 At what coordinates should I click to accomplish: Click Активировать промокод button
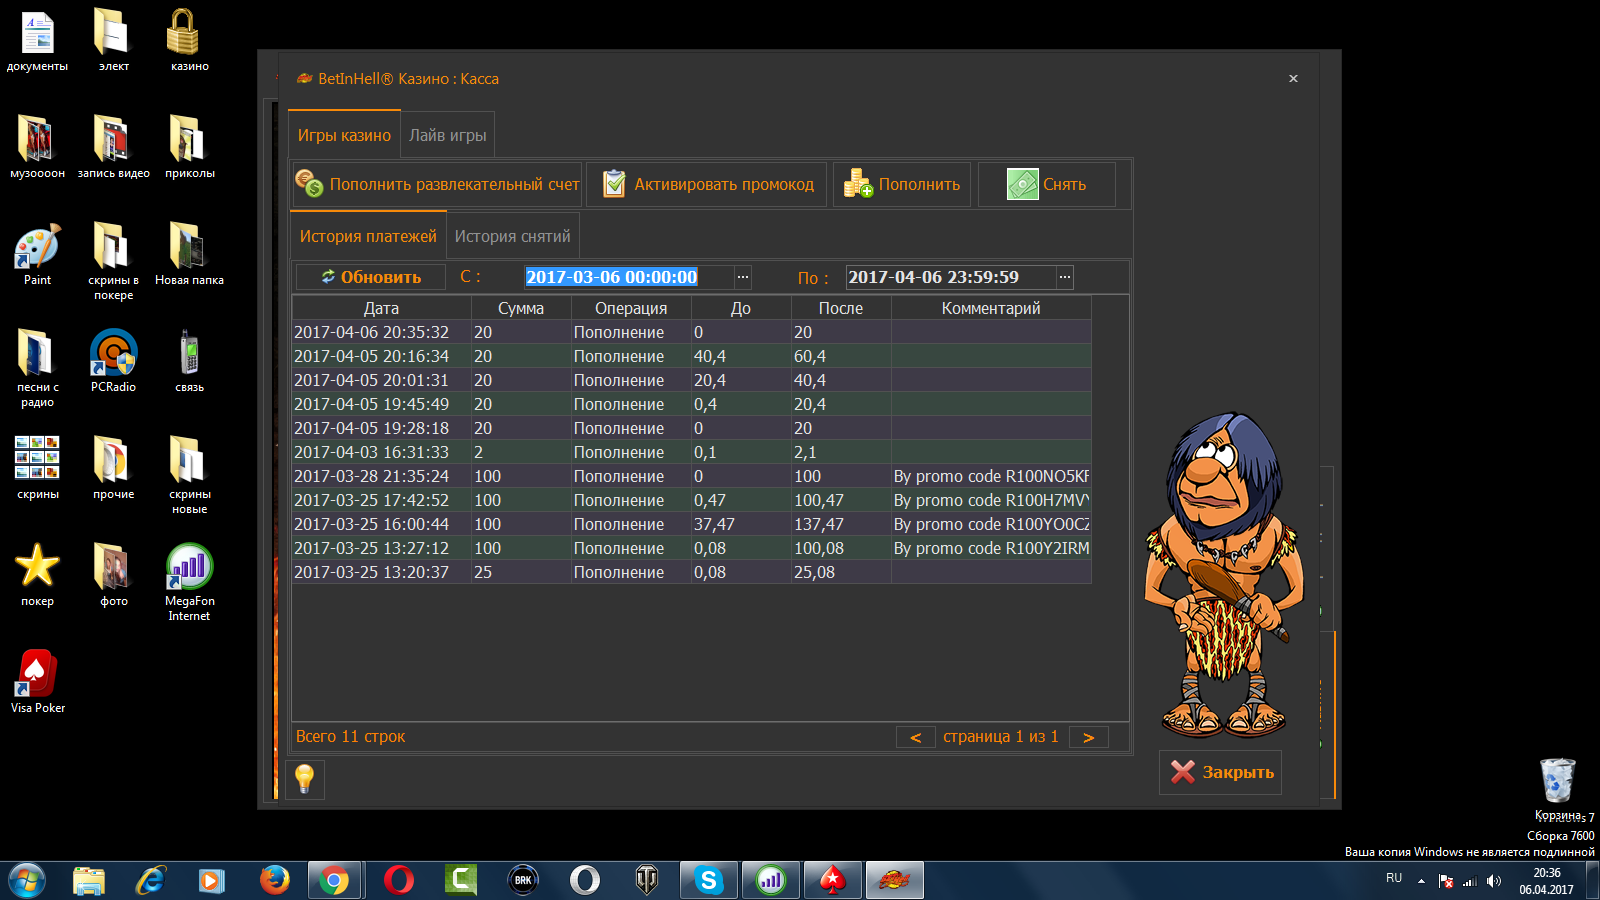(707, 185)
